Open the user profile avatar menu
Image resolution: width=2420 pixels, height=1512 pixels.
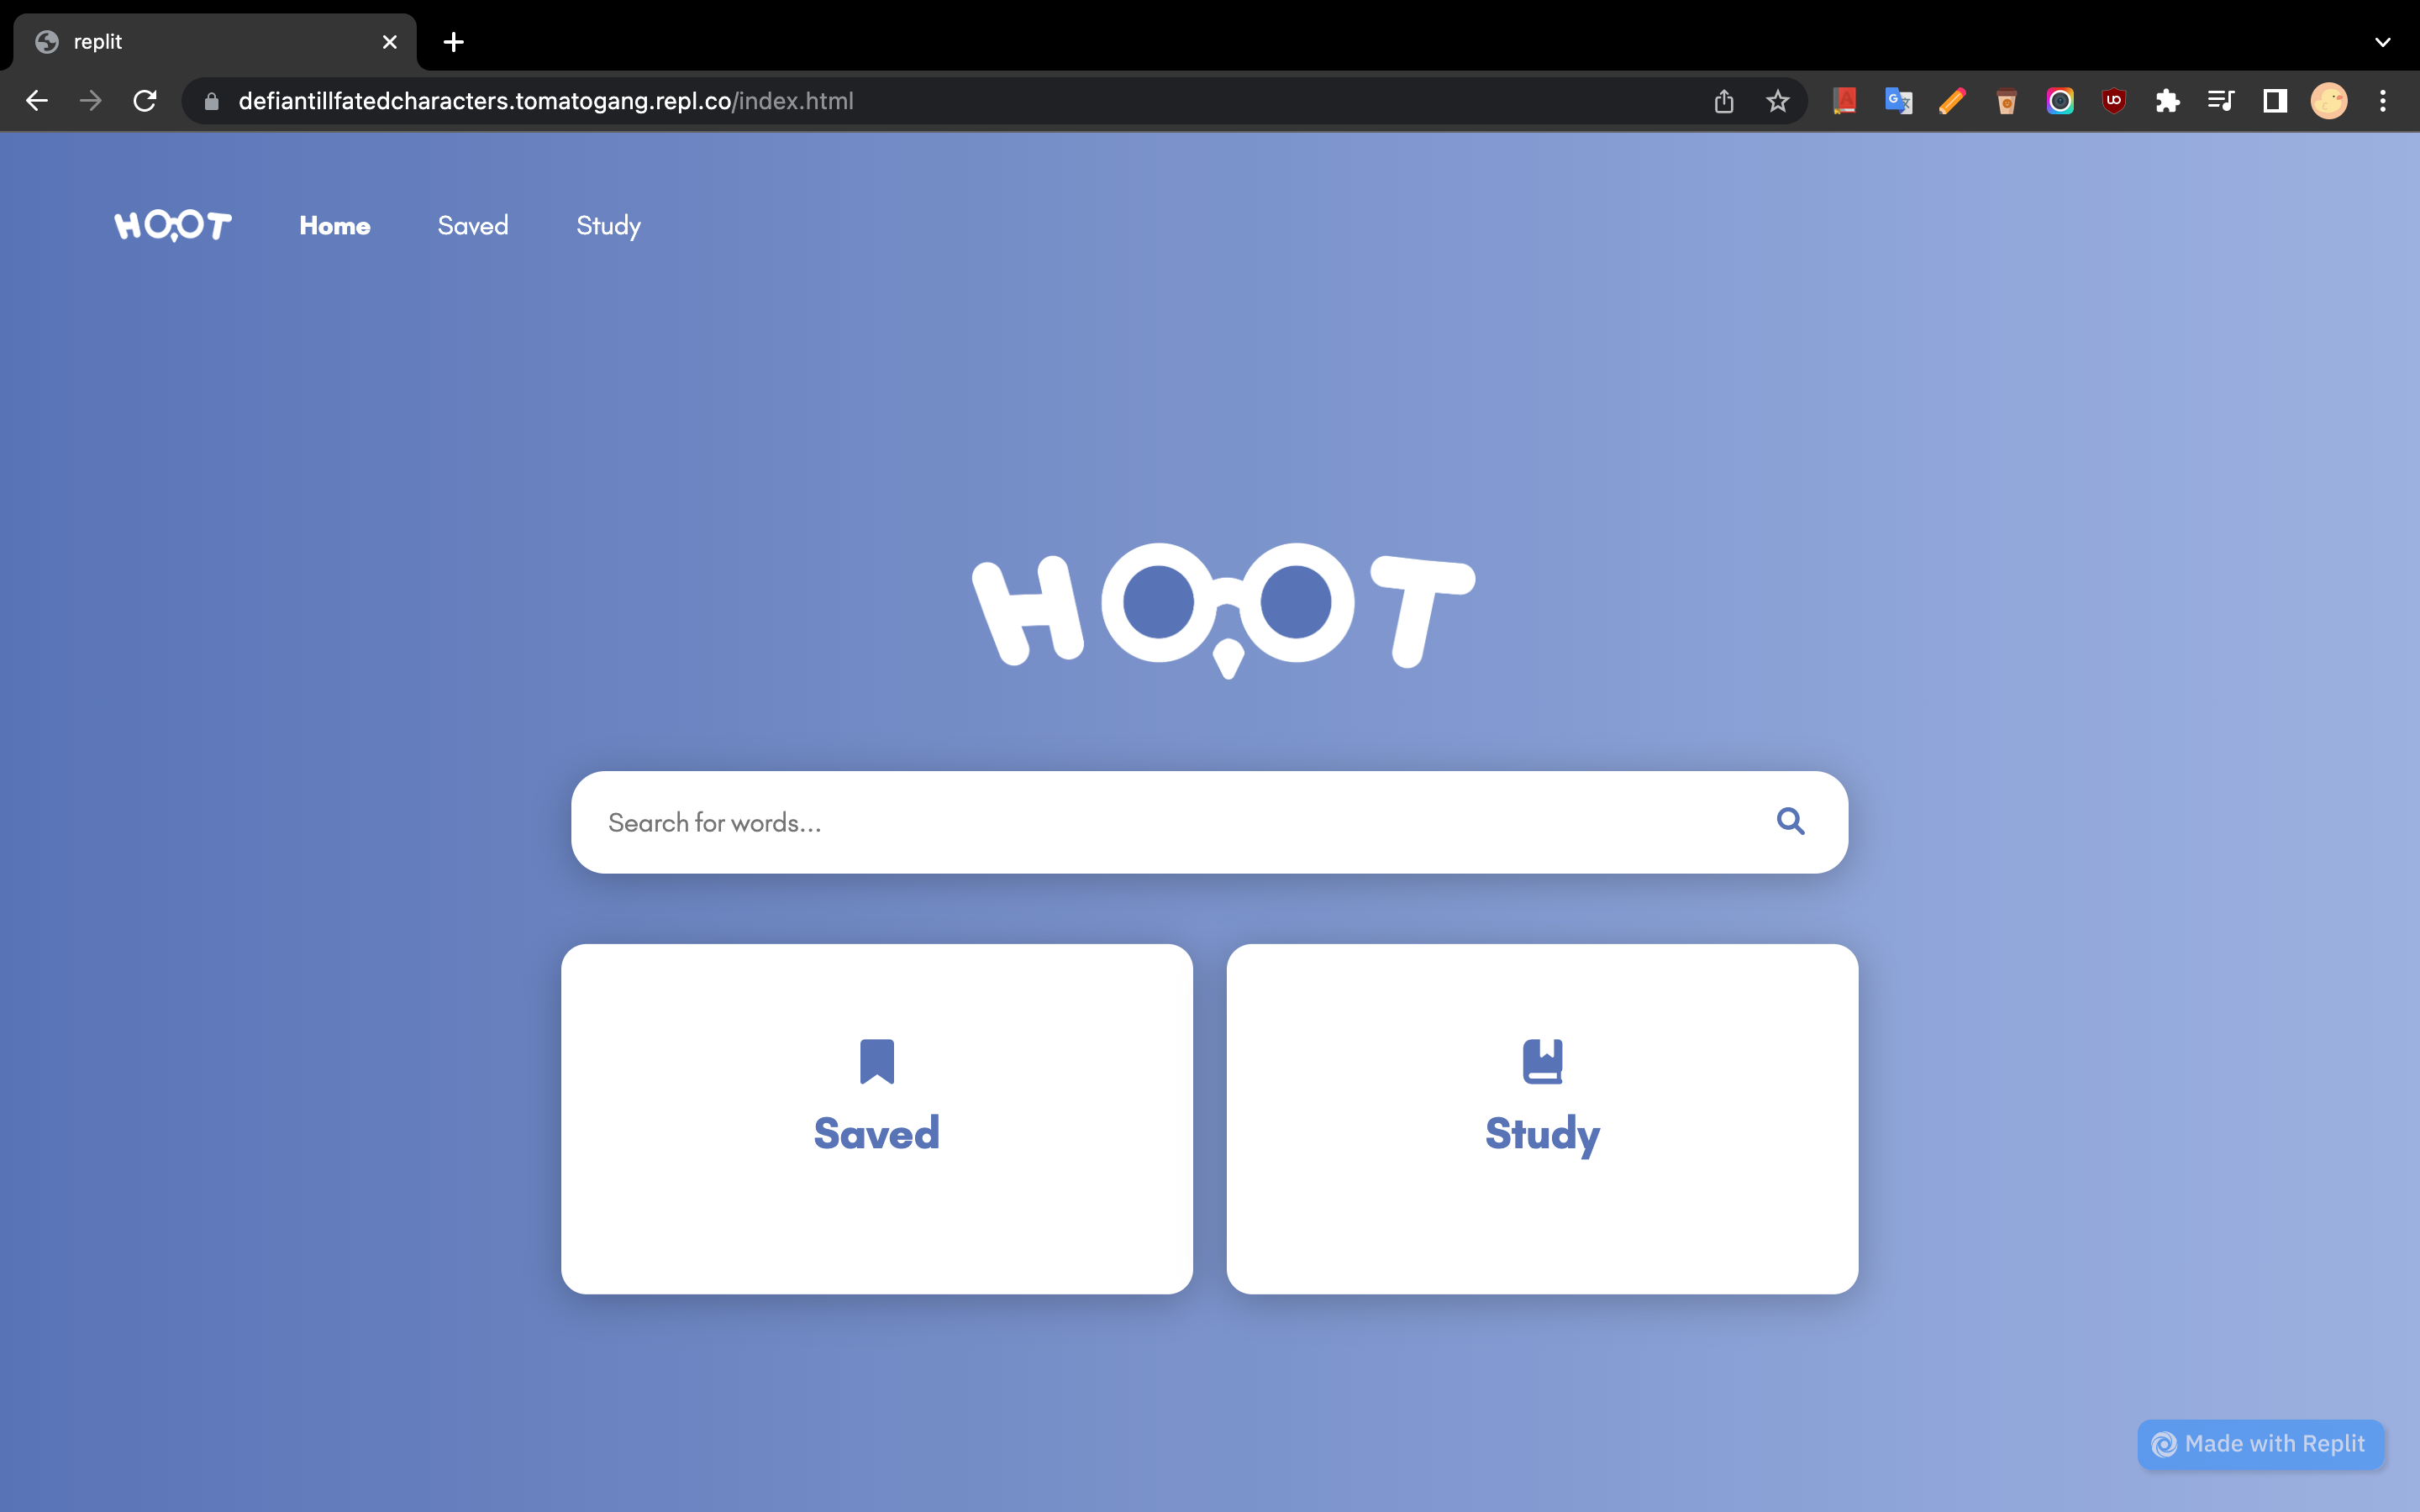[x=2328, y=101]
